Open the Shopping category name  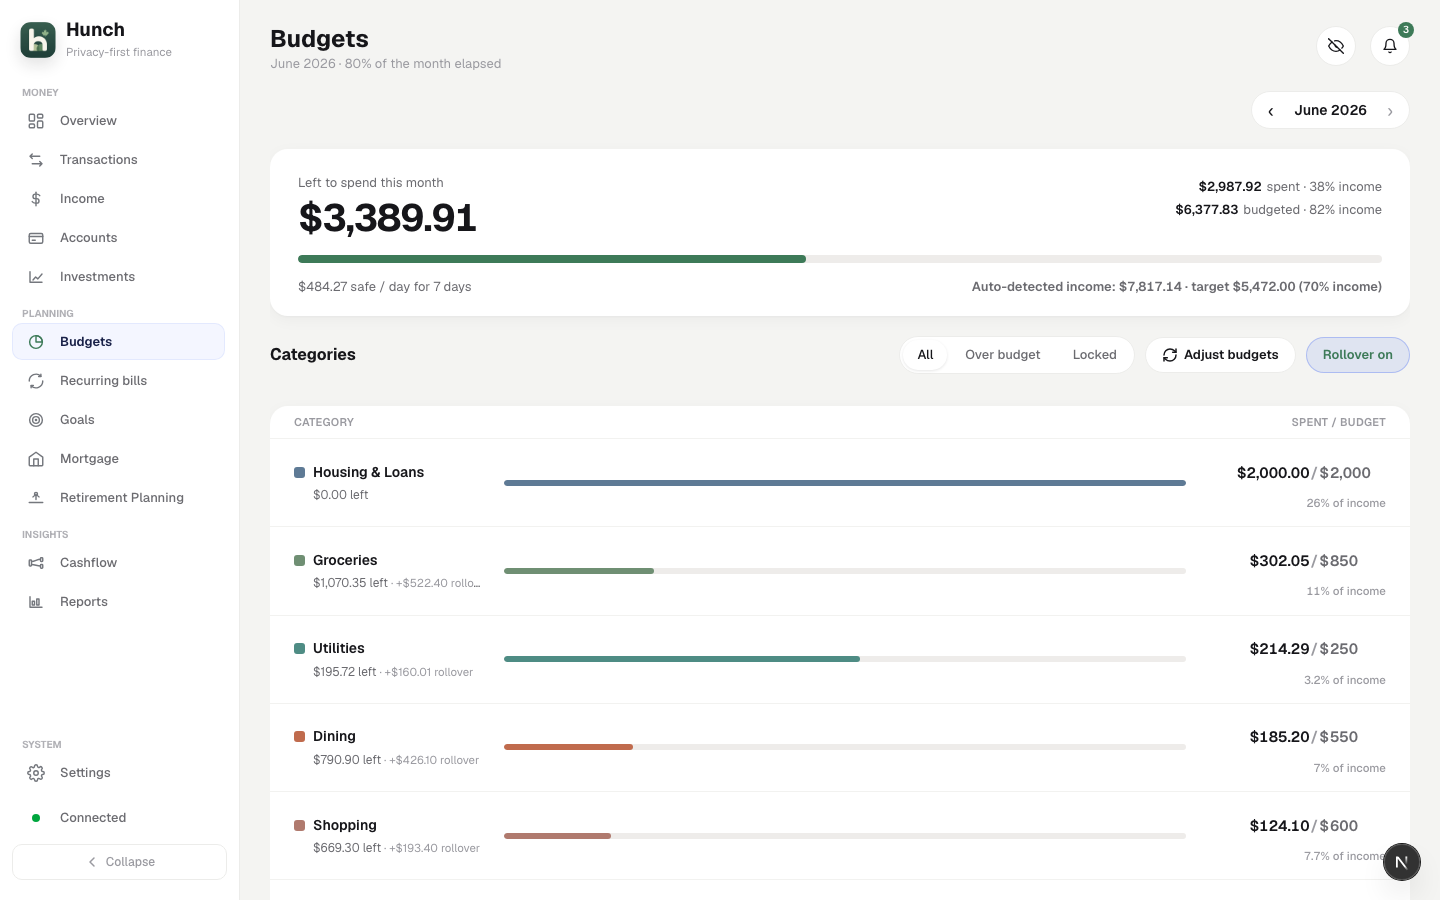point(345,826)
